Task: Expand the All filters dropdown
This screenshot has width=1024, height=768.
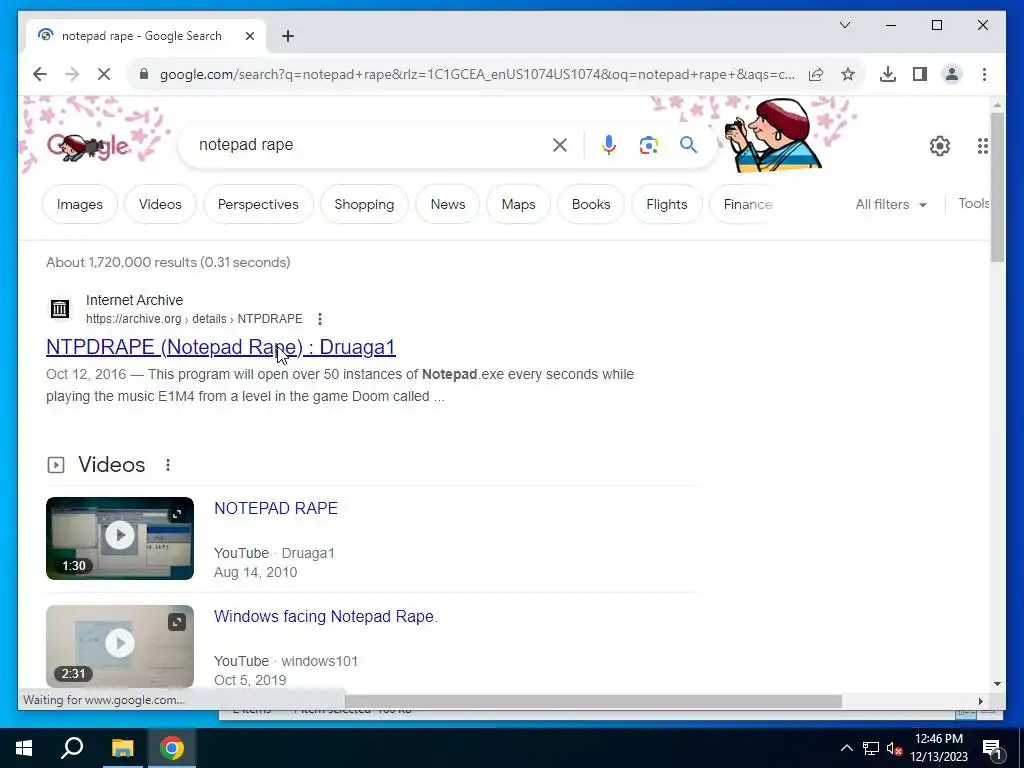Action: click(x=891, y=204)
